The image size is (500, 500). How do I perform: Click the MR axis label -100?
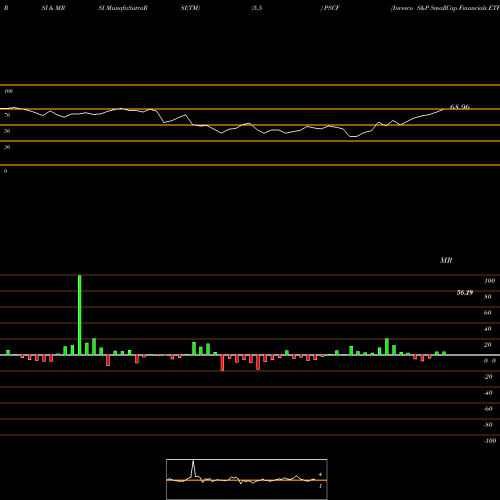[490, 441]
